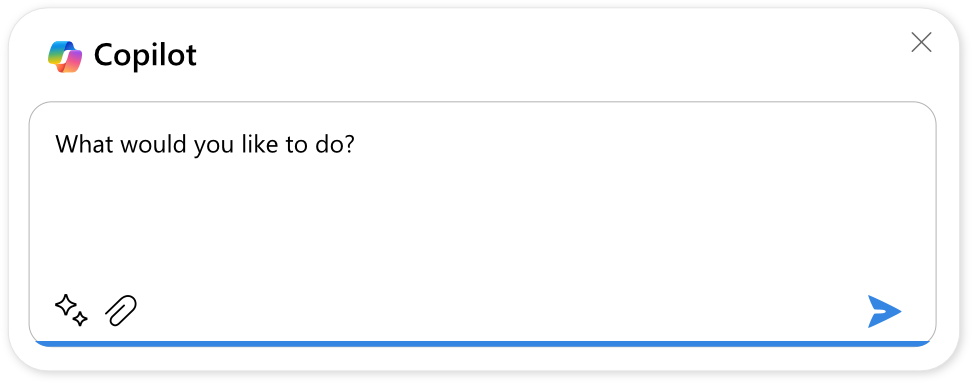Place cursor after the "do?" placeholder text
Image resolution: width=972 pixels, height=383 pixels.
[x=372, y=146]
